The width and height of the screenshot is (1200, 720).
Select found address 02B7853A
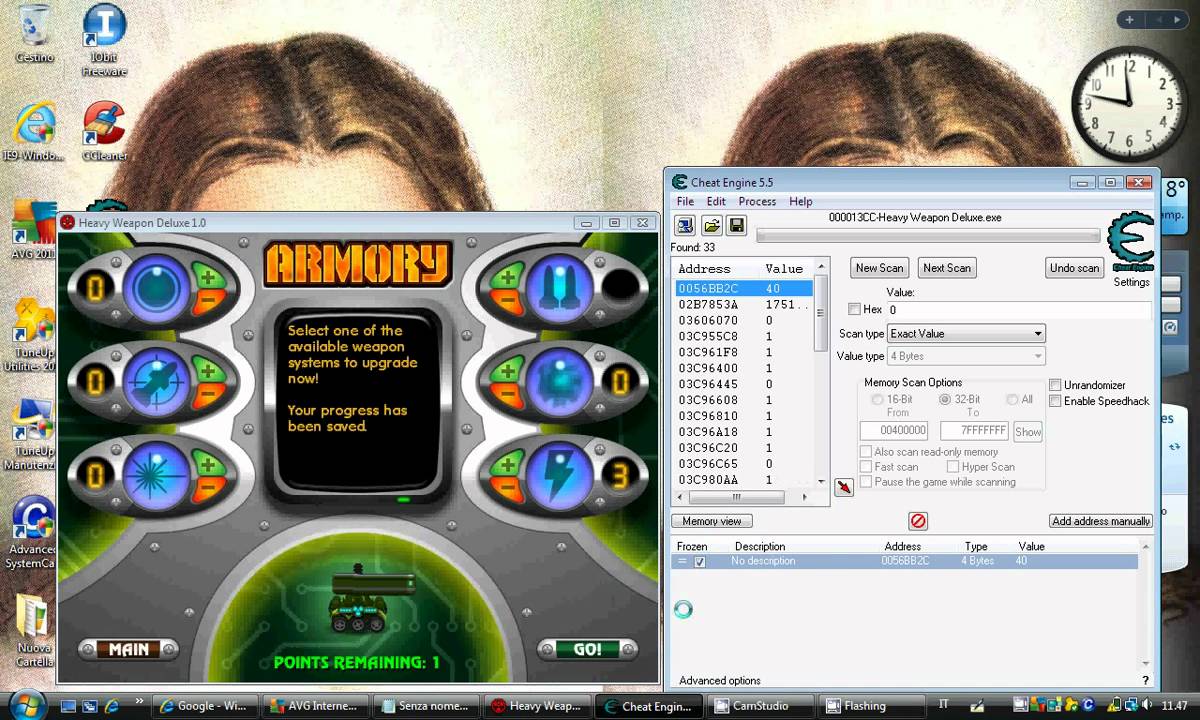[x=744, y=304]
